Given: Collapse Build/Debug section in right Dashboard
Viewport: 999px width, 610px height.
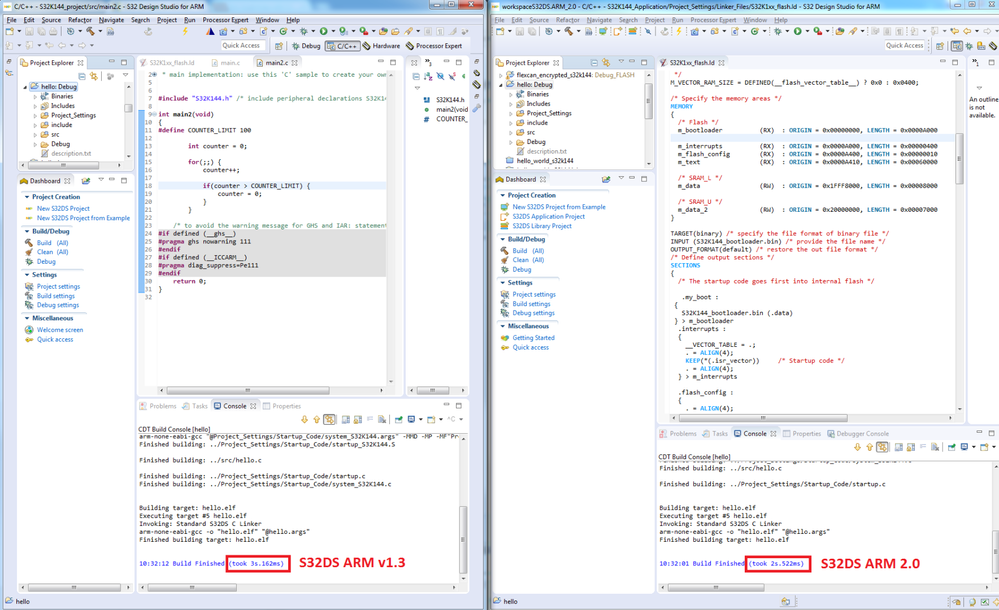Looking at the screenshot, I should click(x=503, y=239).
